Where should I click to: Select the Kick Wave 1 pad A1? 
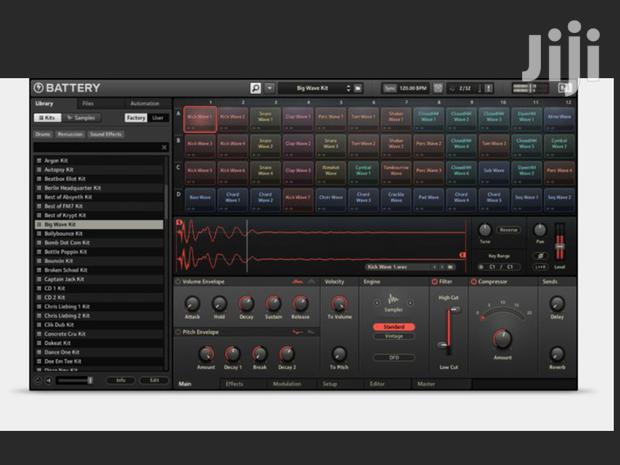pyautogui.click(x=200, y=119)
